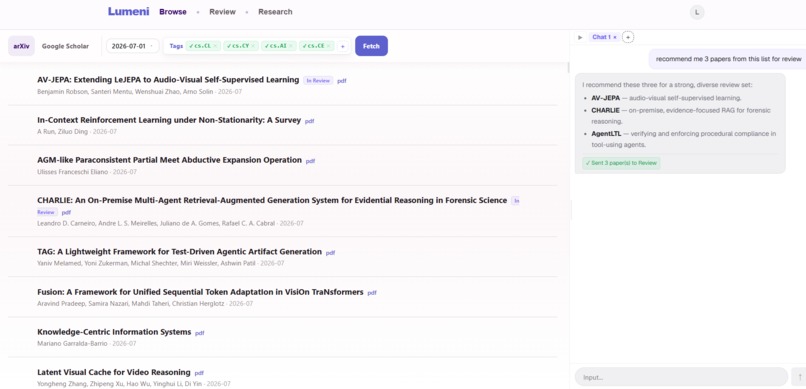Remove the cs.CY tag
Image resolution: width=806 pixels, height=389 pixels.
[x=253, y=46]
